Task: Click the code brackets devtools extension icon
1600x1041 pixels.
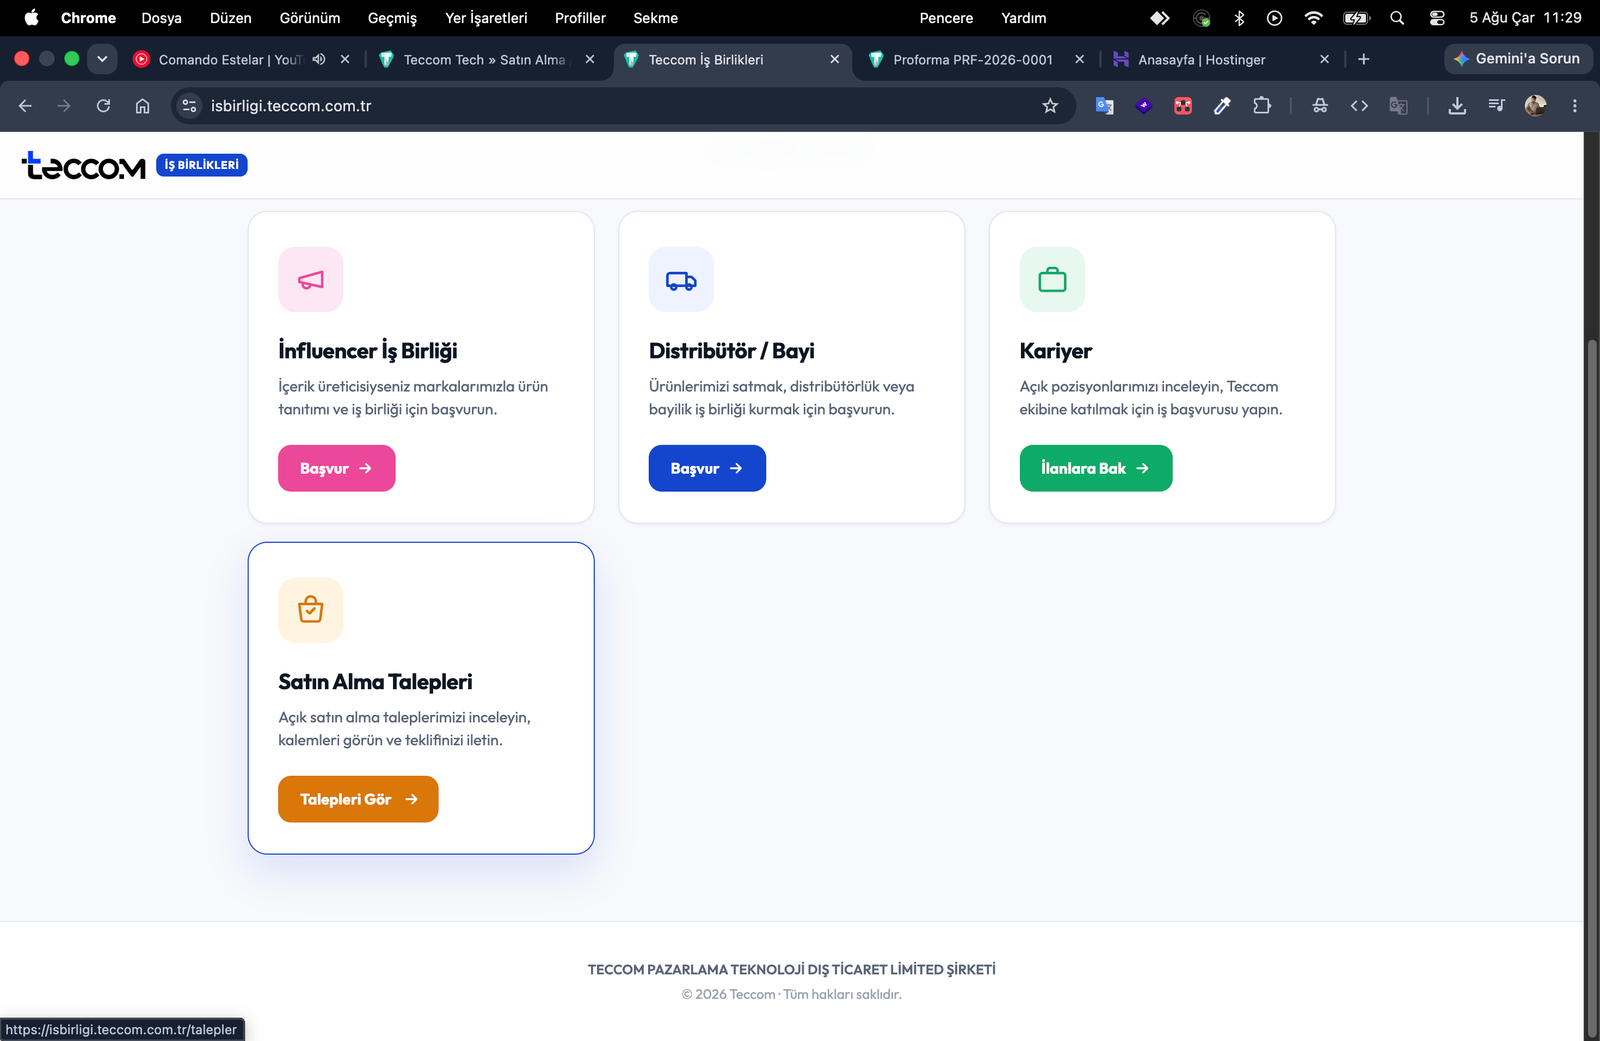Action: pyautogui.click(x=1359, y=106)
